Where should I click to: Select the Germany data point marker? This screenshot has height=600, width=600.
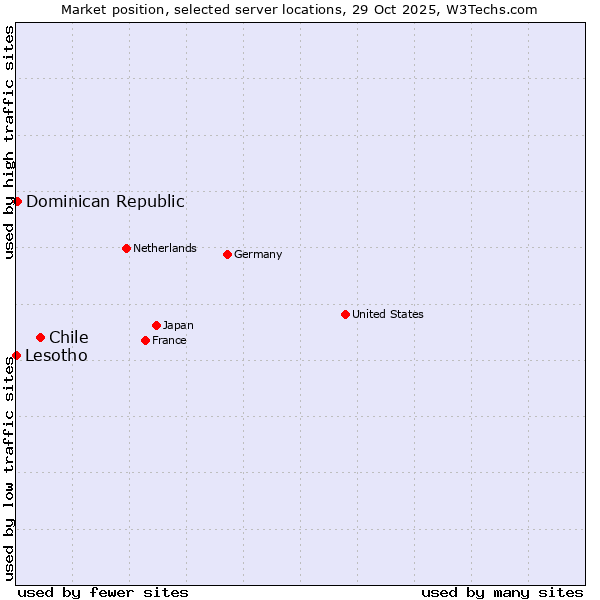pyautogui.click(x=227, y=254)
